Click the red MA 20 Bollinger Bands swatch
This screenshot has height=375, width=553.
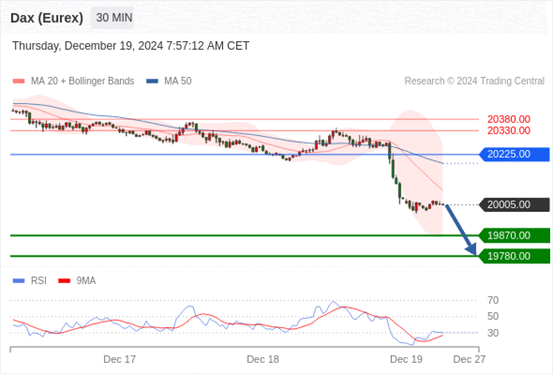(19, 81)
